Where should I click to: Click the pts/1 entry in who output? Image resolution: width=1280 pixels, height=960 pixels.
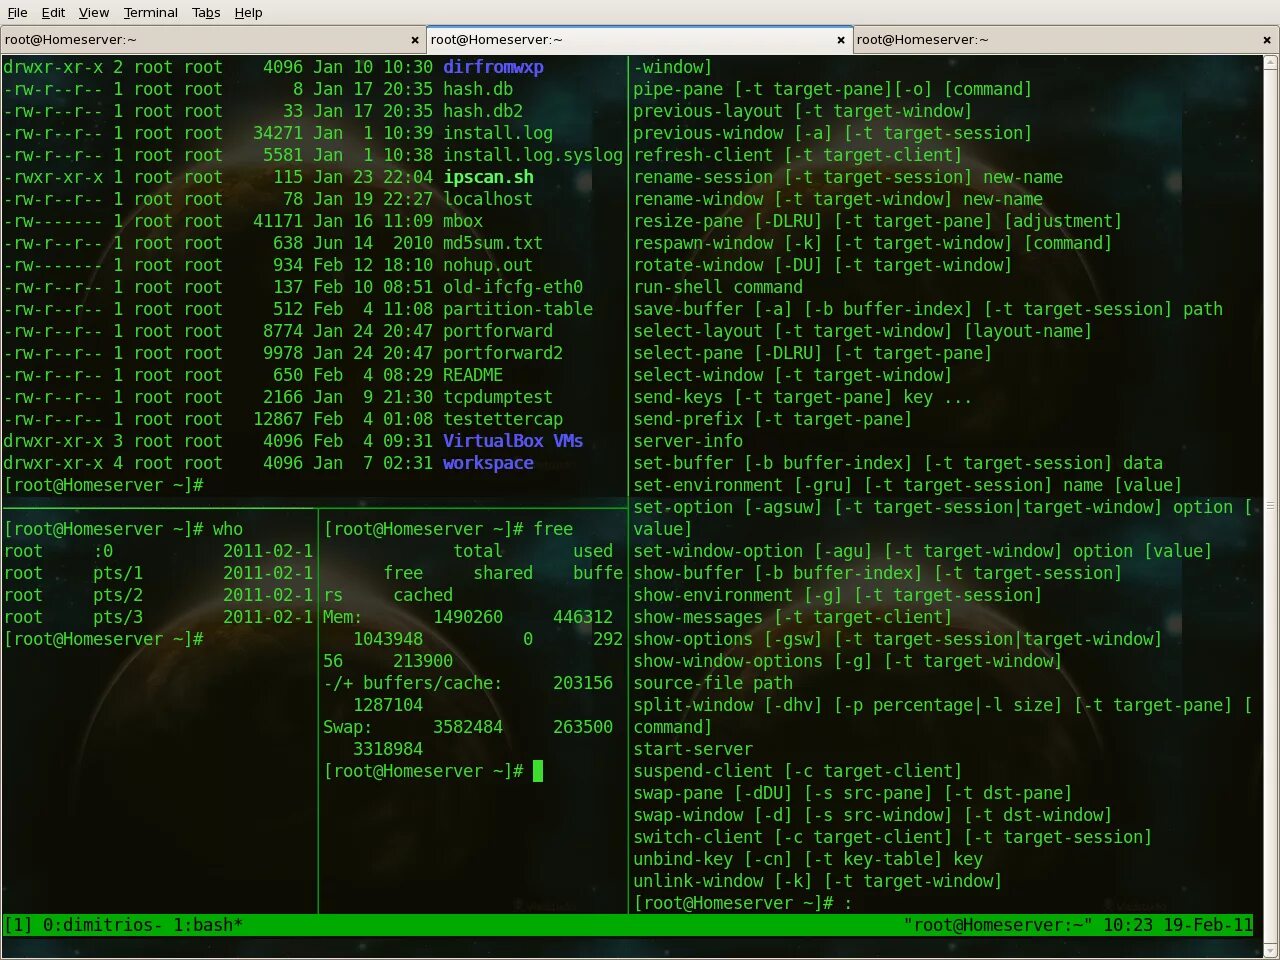(x=118, y=573)
